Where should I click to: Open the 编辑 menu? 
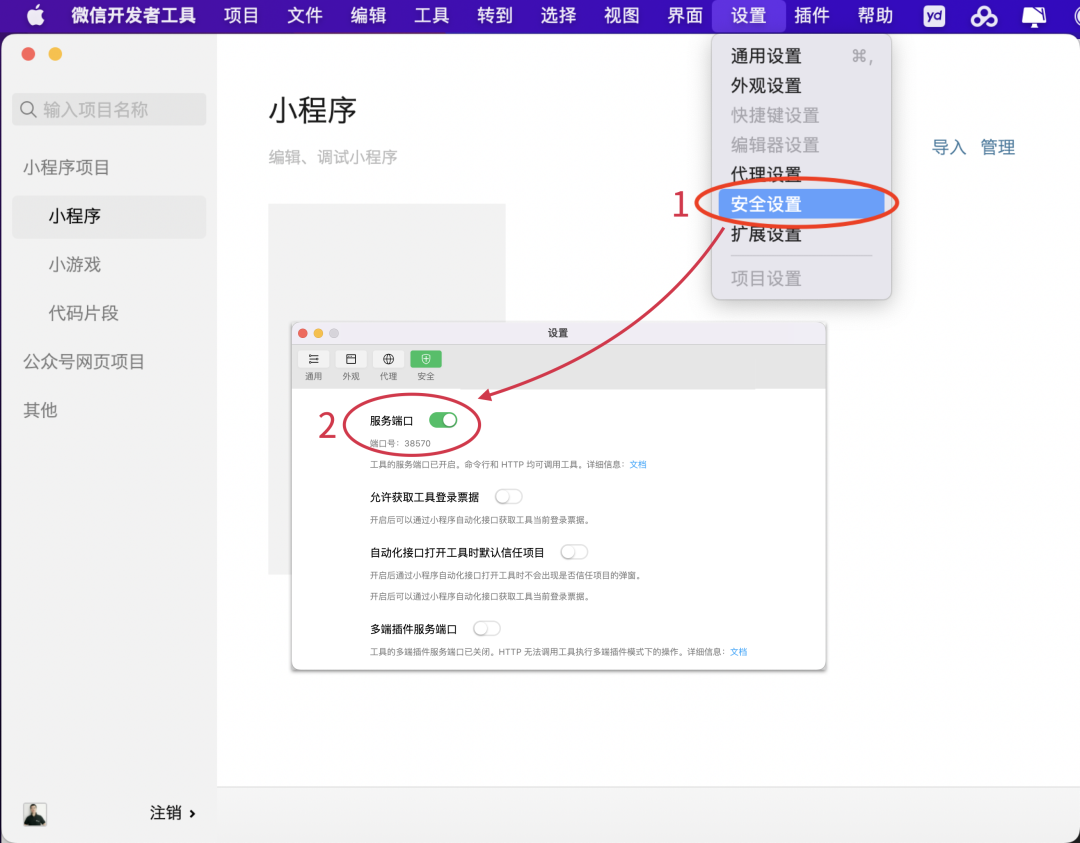click(368, 15)
